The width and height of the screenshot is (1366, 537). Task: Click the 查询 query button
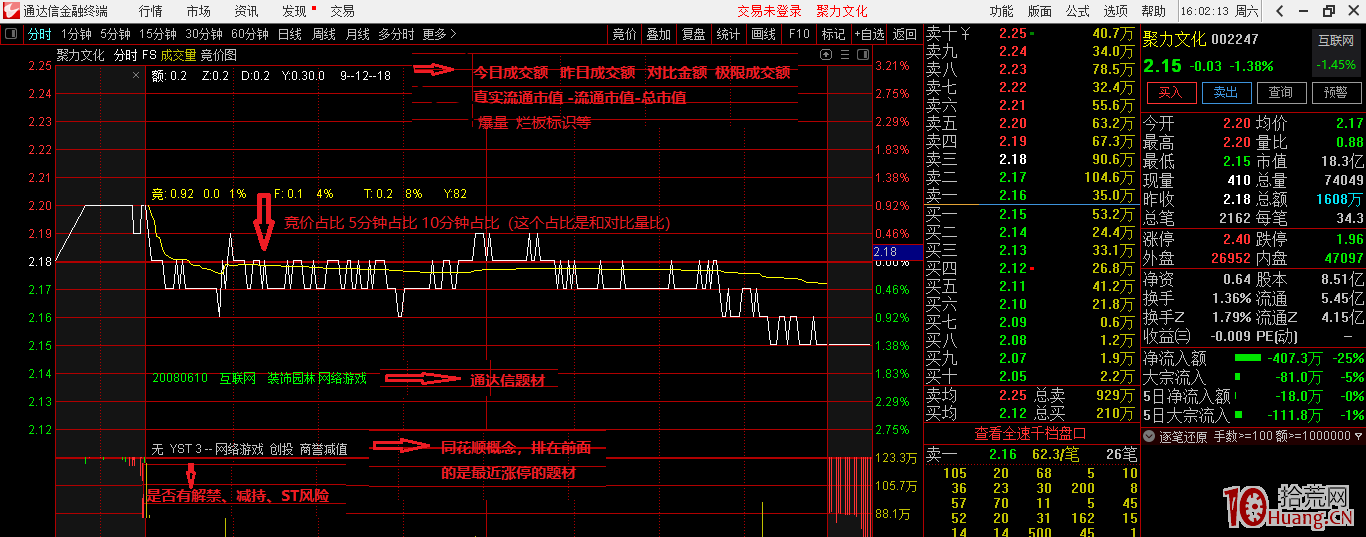pyautogui.click(x=1280, y=92)
